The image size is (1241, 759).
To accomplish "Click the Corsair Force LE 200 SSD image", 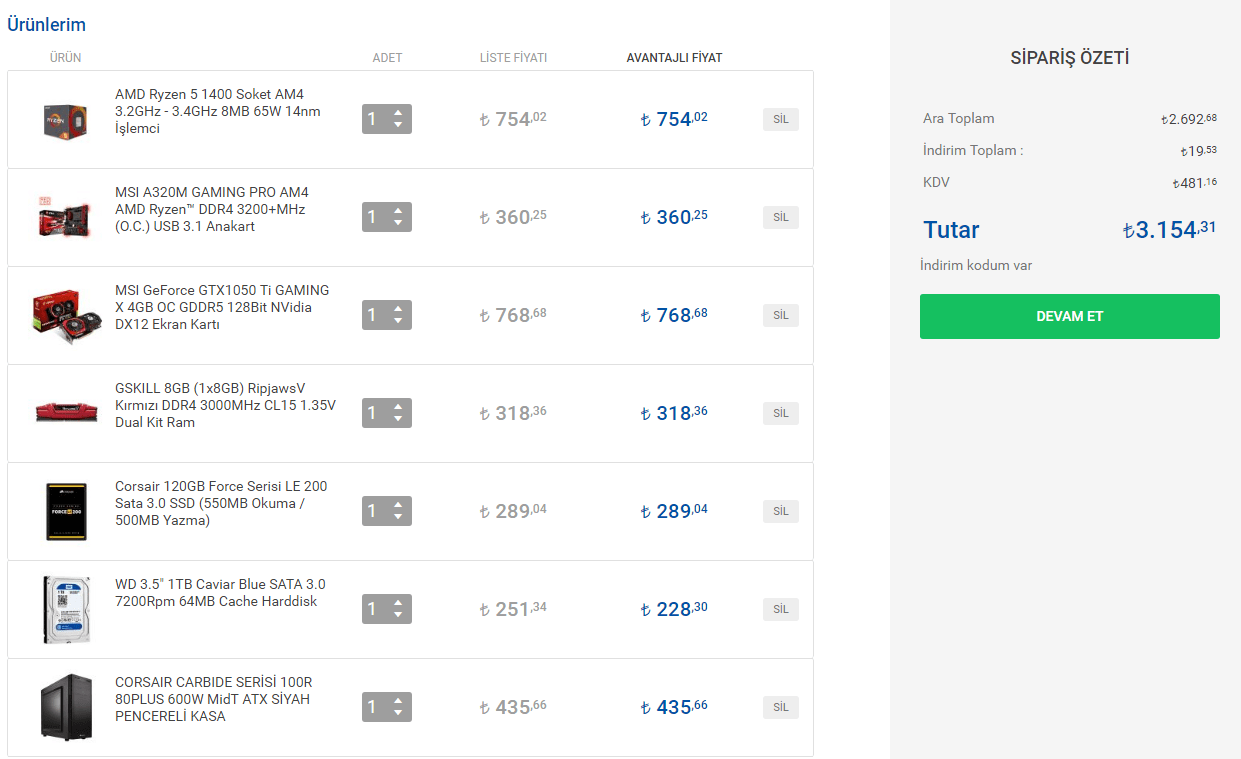I will point(67,511).
